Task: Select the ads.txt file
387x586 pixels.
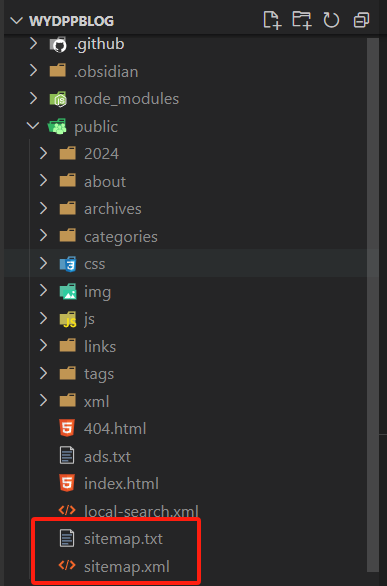Action: (108, 456)
